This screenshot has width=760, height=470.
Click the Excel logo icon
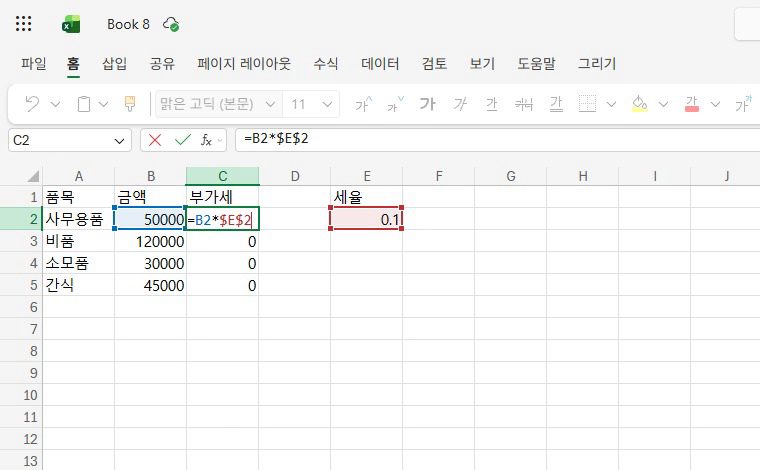pos(71,24)
